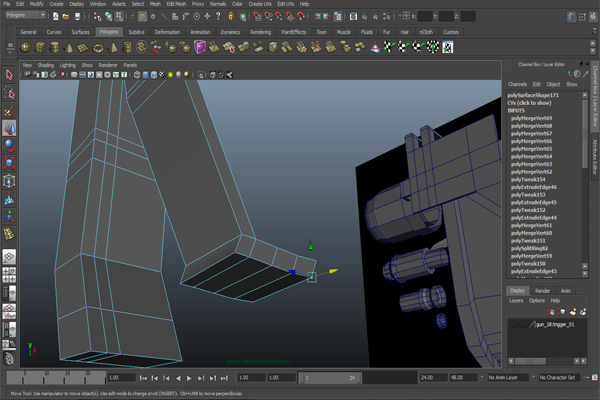The width and height of the screenshot is (600, 400).
Task: Create a polygon torus from the shelf
Action: pyautogui.click(x=98, y=47)
